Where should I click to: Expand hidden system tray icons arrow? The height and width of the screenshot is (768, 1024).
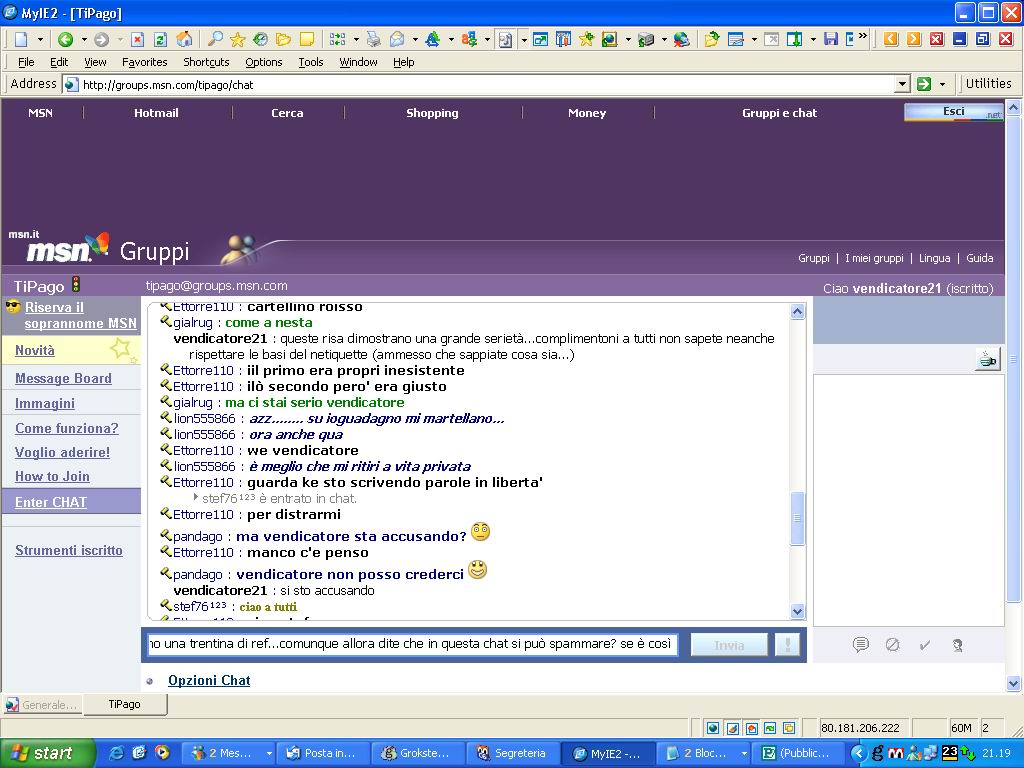point(858,753)
